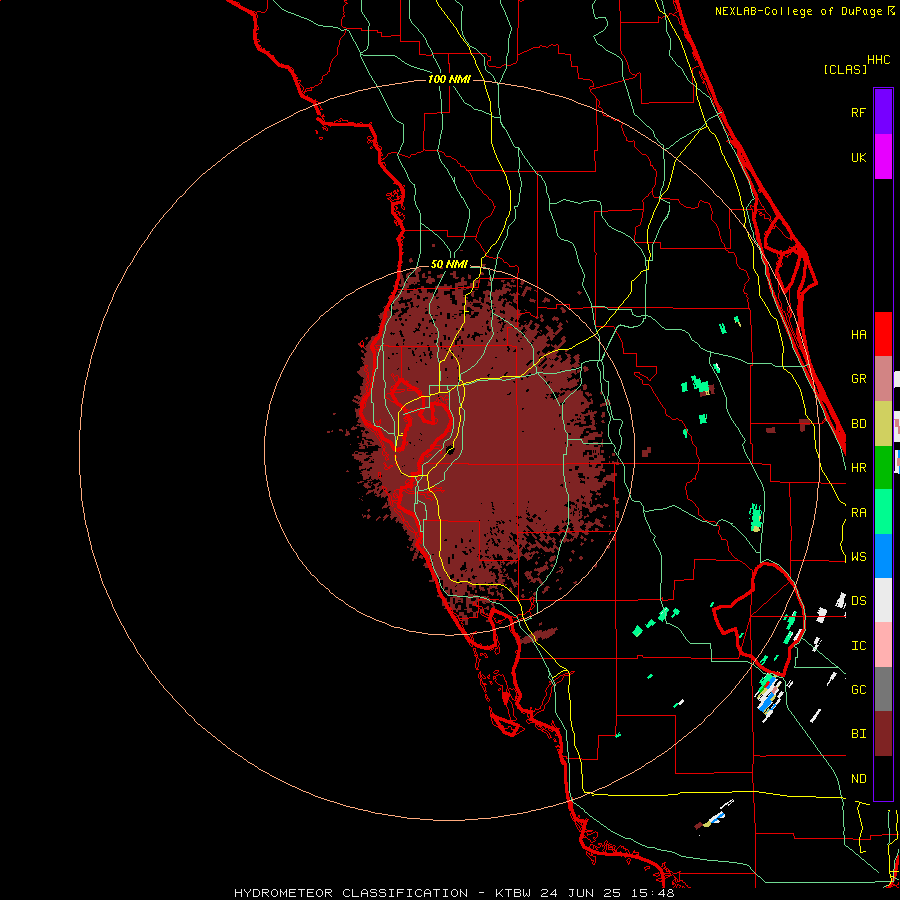Click the GR dusty pink legend swatch
Viewport: 900px width, 900px height.
pos(883,379)
